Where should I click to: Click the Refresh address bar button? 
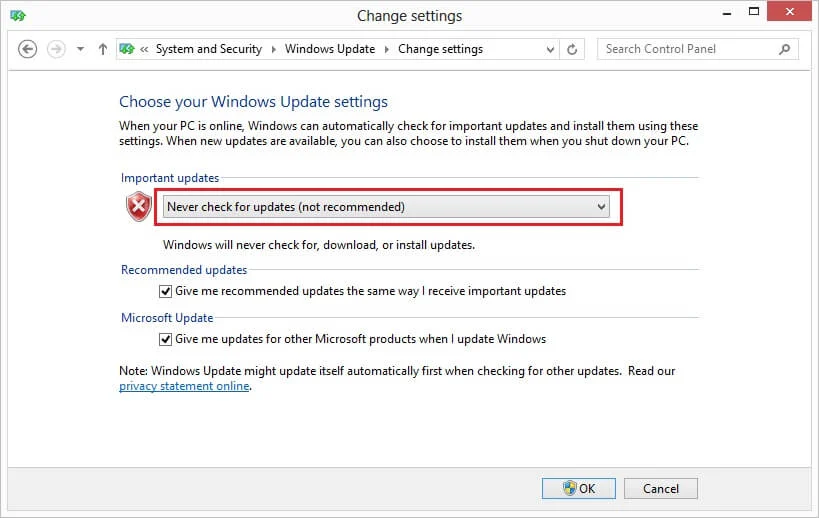click(572, 49)
